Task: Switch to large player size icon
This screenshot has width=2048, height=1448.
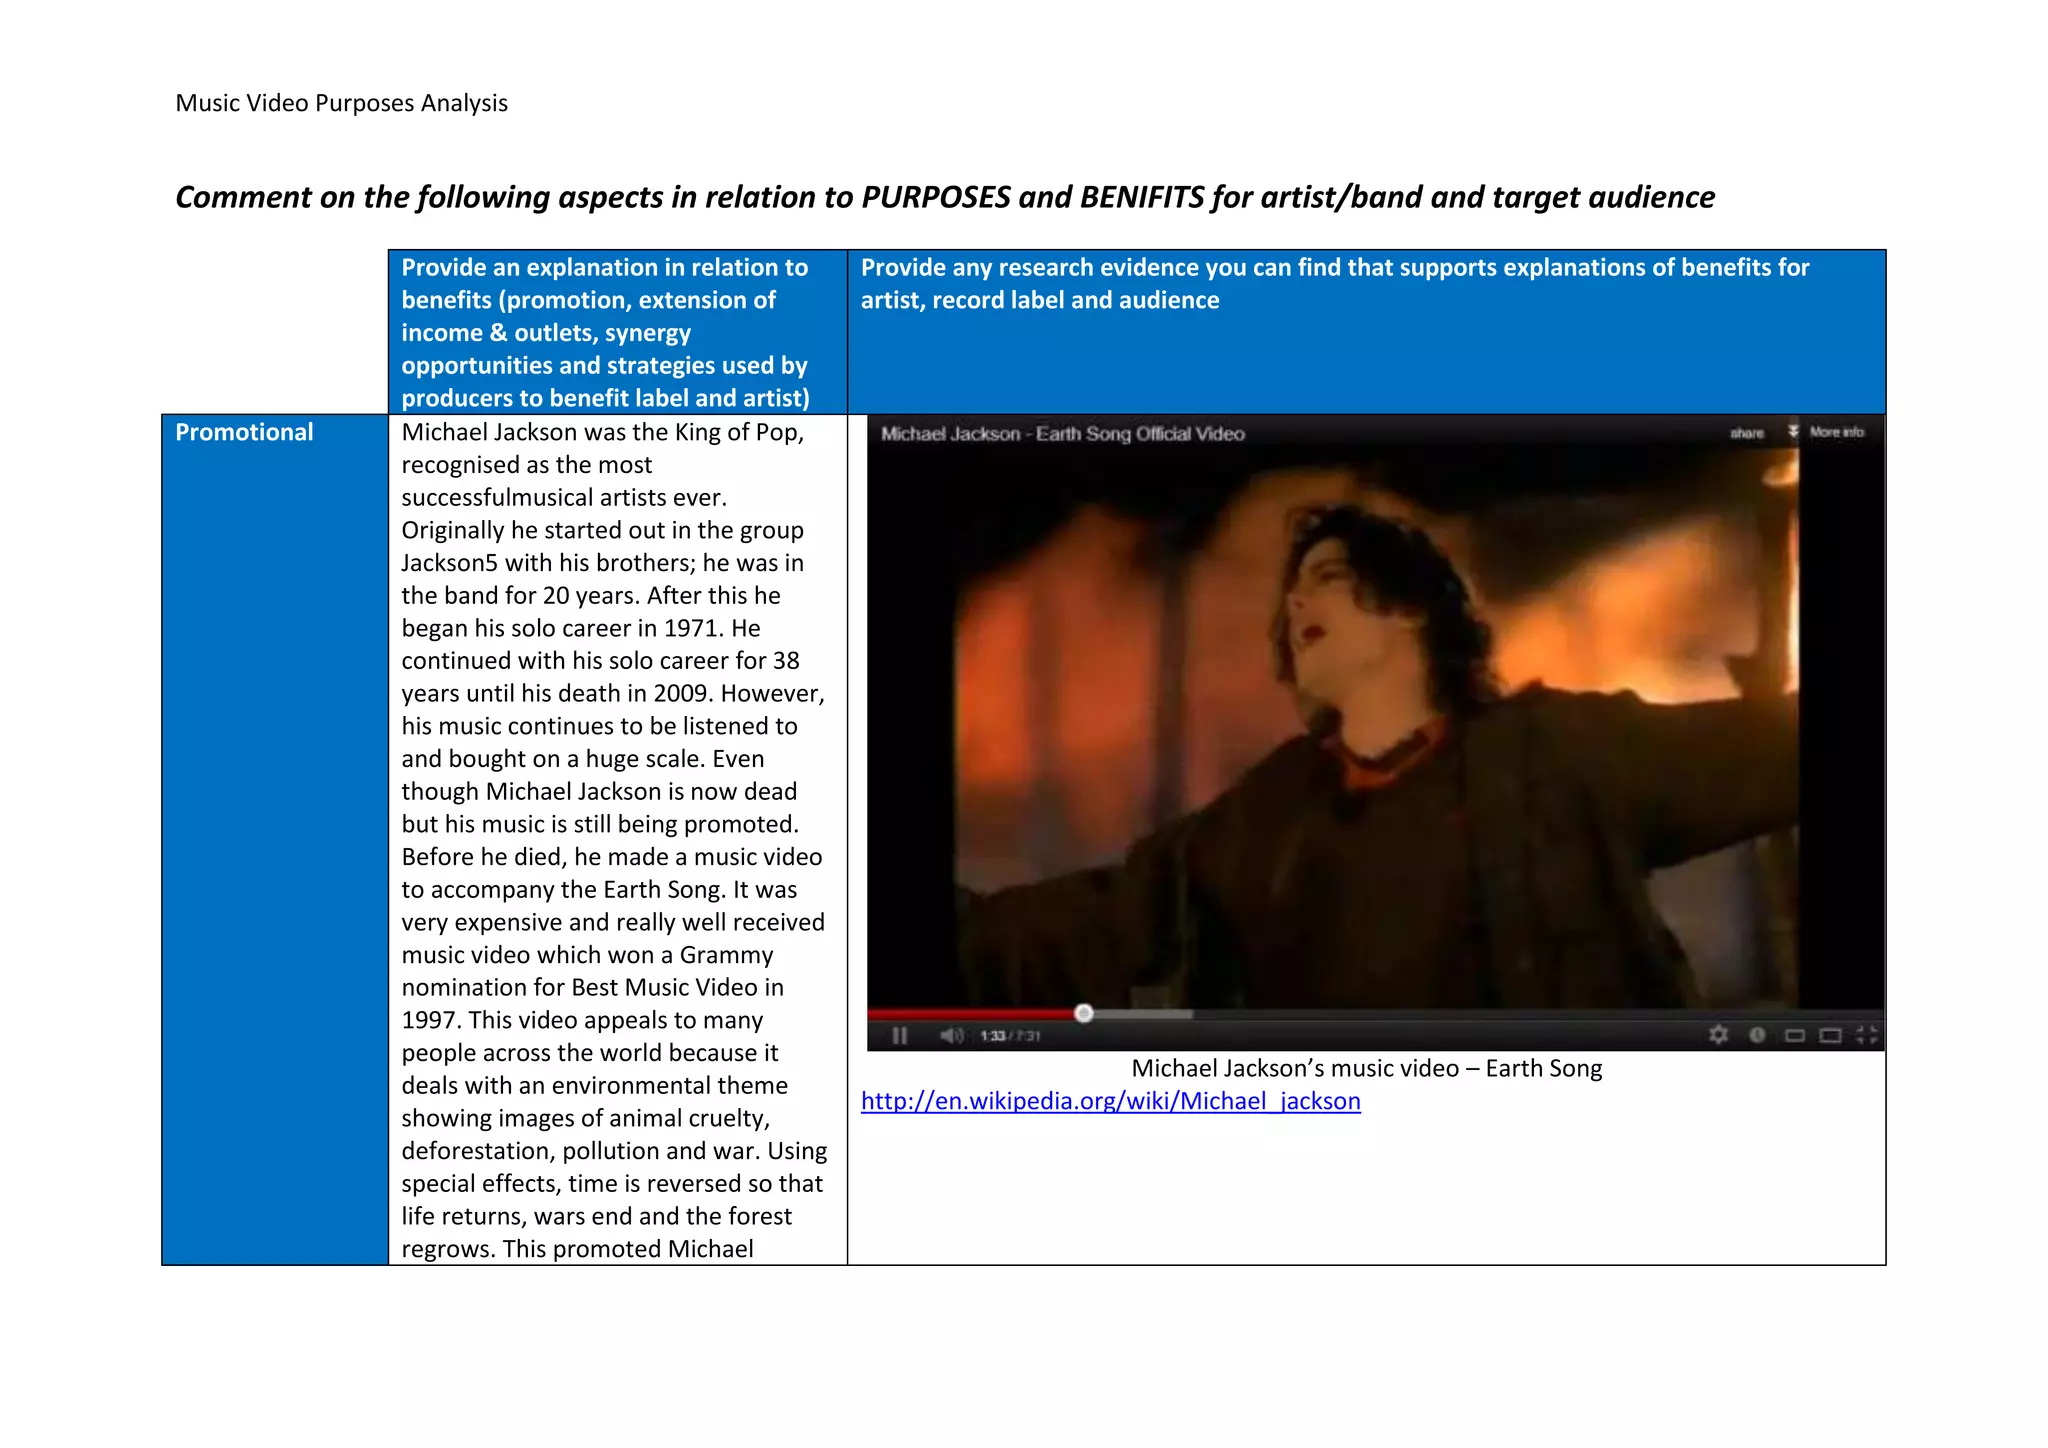Action: point(1830,1036)
